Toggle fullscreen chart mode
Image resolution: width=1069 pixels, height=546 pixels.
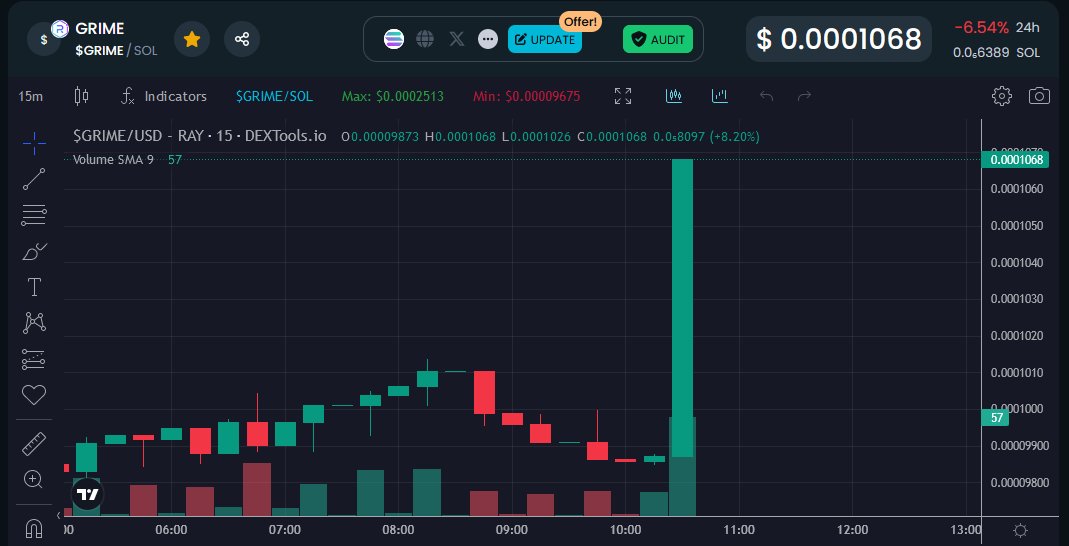622,96
